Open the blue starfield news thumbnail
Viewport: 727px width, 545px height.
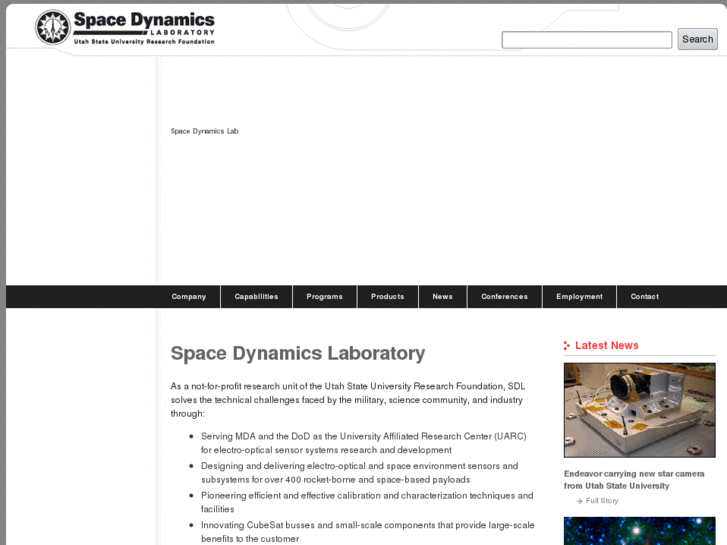[639, 531]
